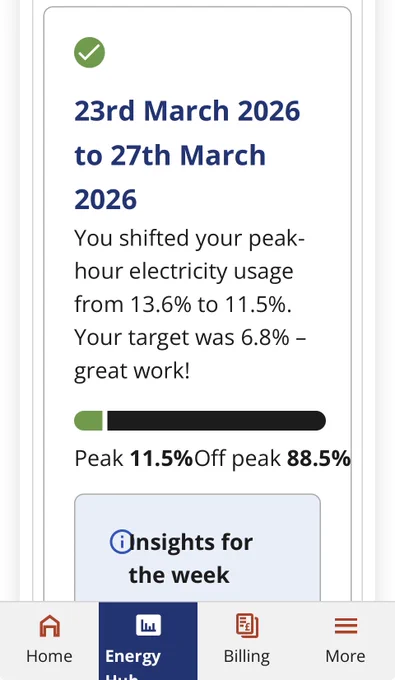The height and width of the screenshot is (680, 395).
Task: Tap the peak-hour usage summary paragraph
Action: click(x=190, y=304)
